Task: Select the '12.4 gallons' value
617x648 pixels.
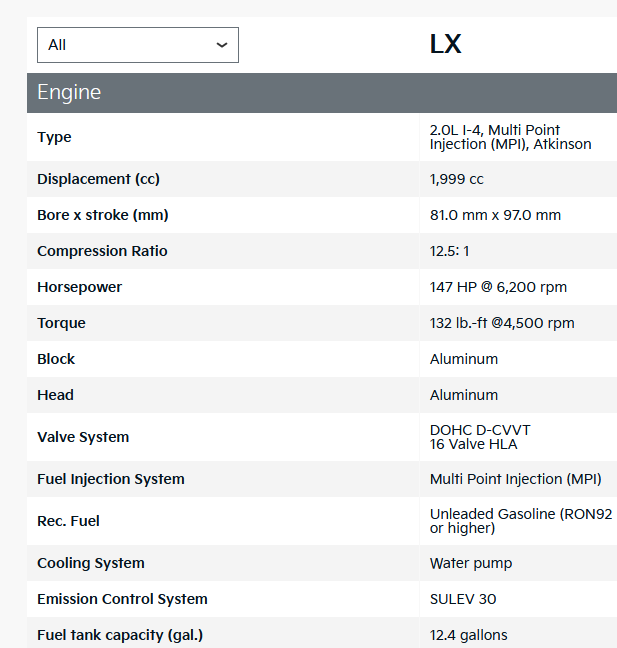Action: tap(469, 635)
